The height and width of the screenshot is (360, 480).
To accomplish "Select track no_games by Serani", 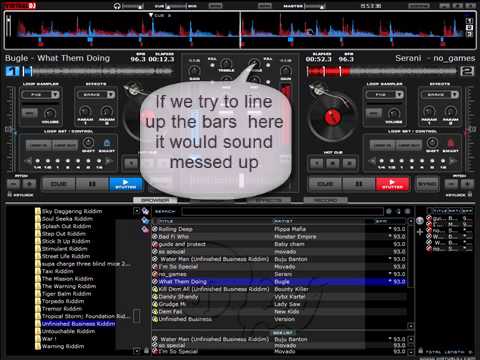I will coord(279,274).
